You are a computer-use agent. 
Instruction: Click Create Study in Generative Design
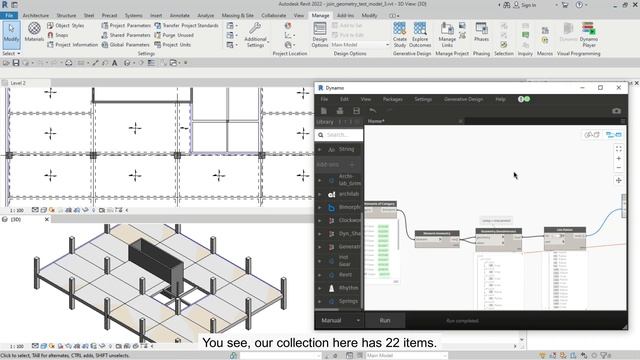point(400,35)
